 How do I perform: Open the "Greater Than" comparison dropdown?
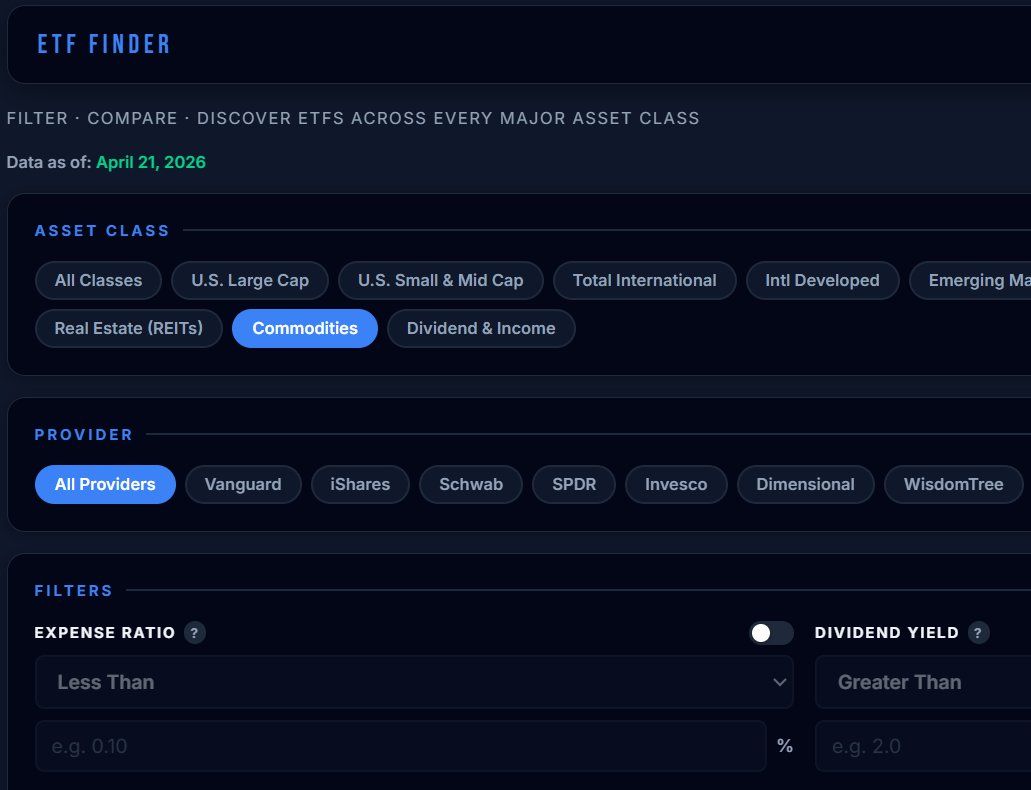pyautogui.click(x=950, y=682)
